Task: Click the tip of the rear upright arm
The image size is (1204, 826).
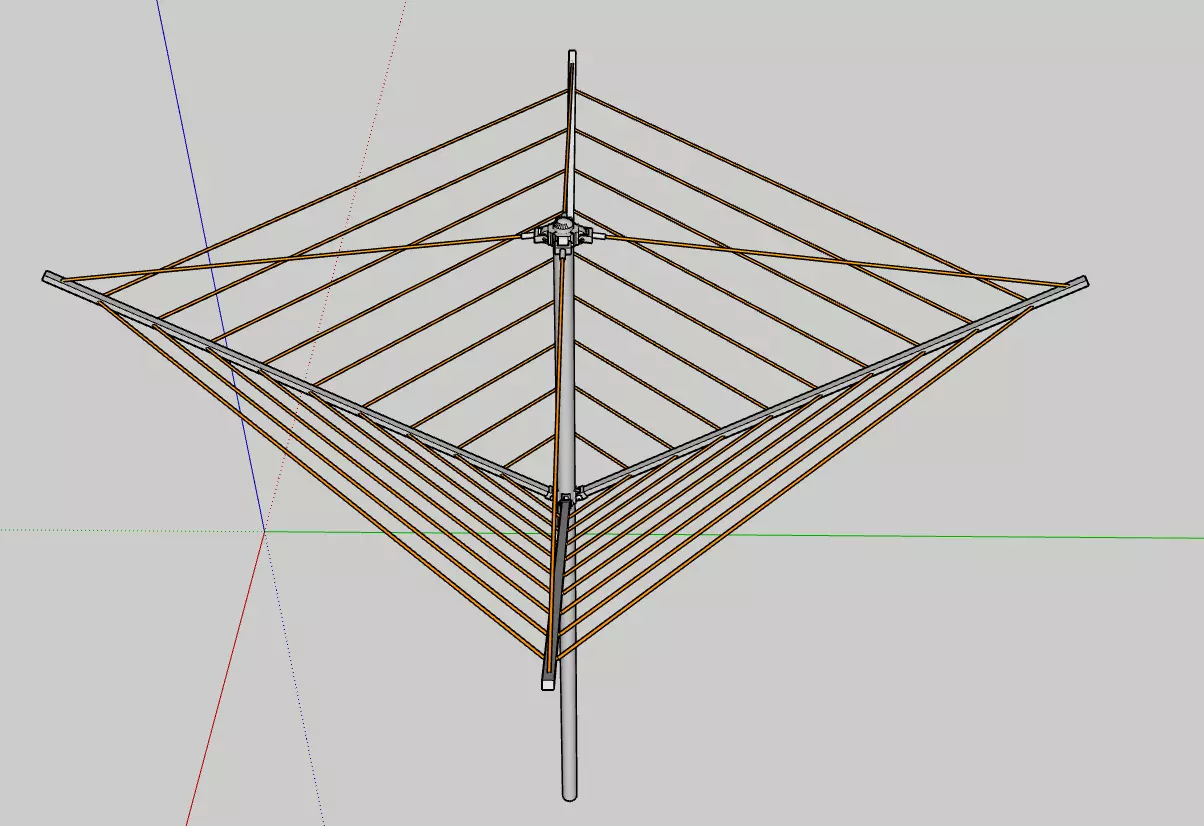Action: click(x=571, y=56)
